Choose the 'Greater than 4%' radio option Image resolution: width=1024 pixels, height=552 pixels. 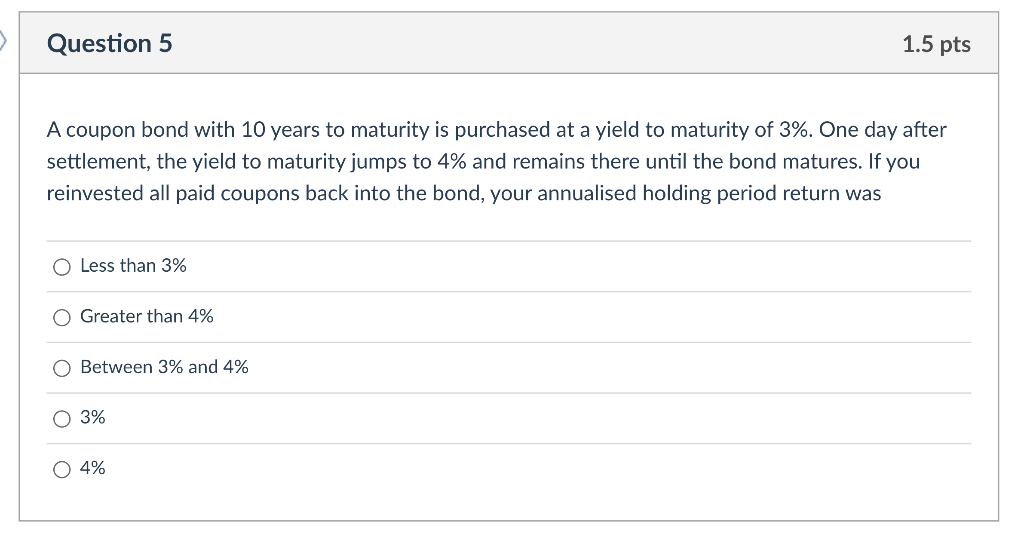point(62,317)
